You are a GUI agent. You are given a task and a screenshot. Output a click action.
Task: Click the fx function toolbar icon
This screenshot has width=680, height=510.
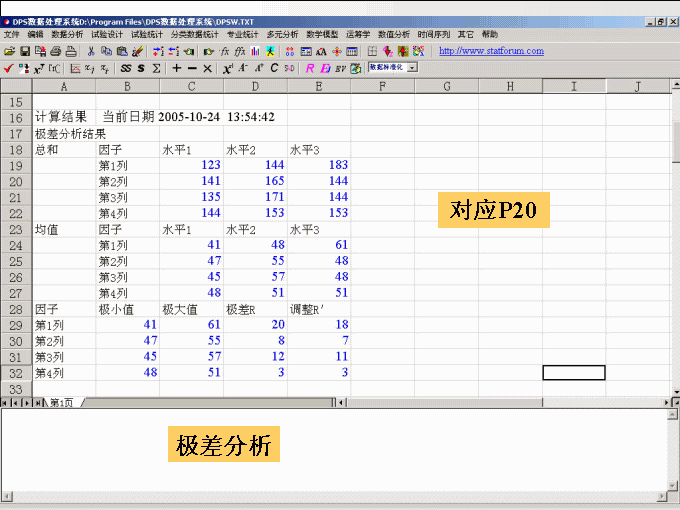click(225, 51)
